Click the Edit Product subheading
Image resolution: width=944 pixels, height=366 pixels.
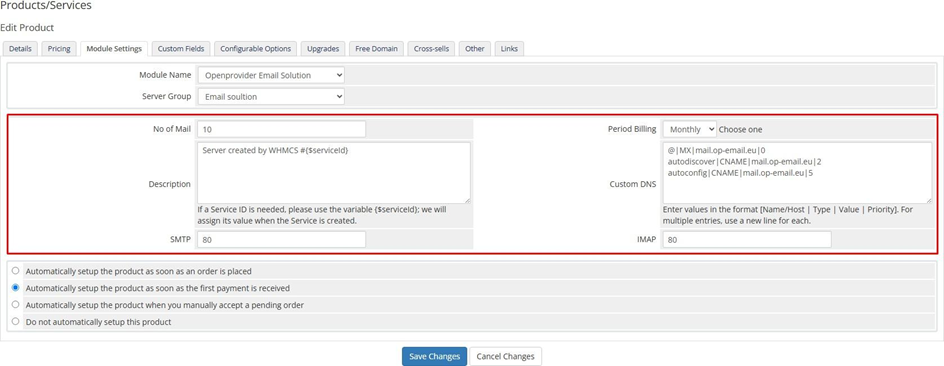(x=27, y=28)
